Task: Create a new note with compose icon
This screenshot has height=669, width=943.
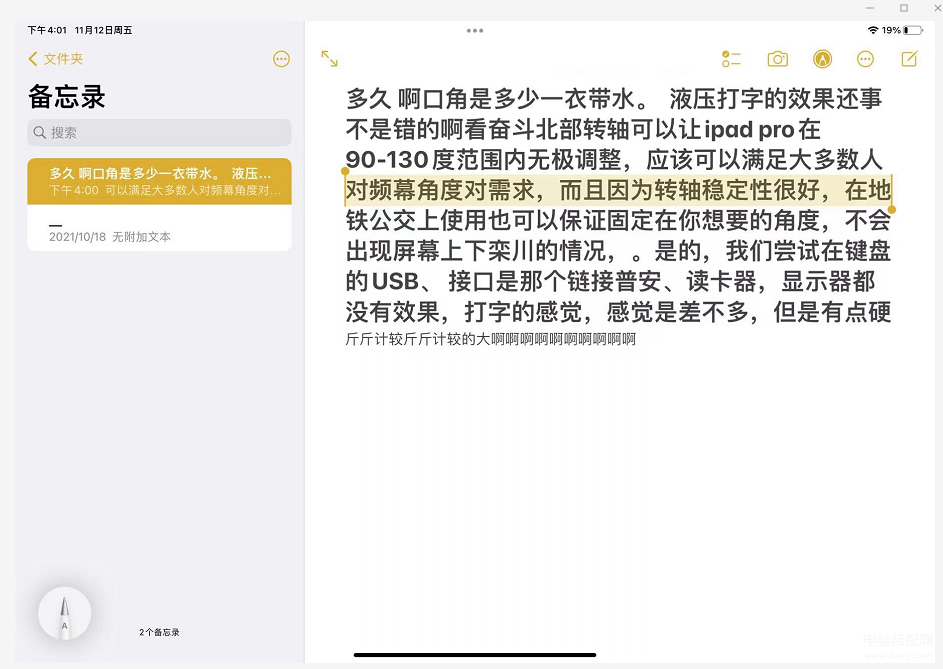Action: click(909, 59)
